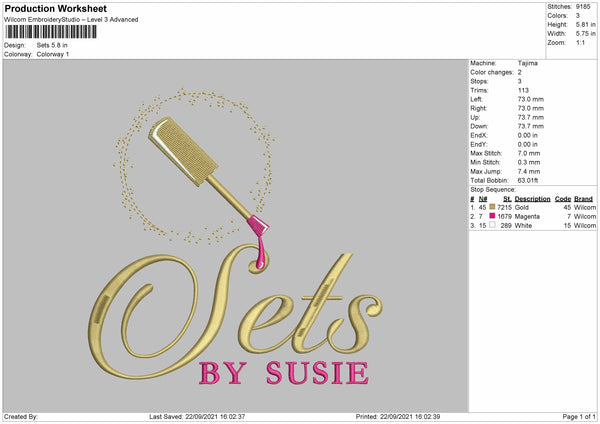Click the Colors count value '3'
Viewport: 600px width, 424px height.
coord(578,16)
